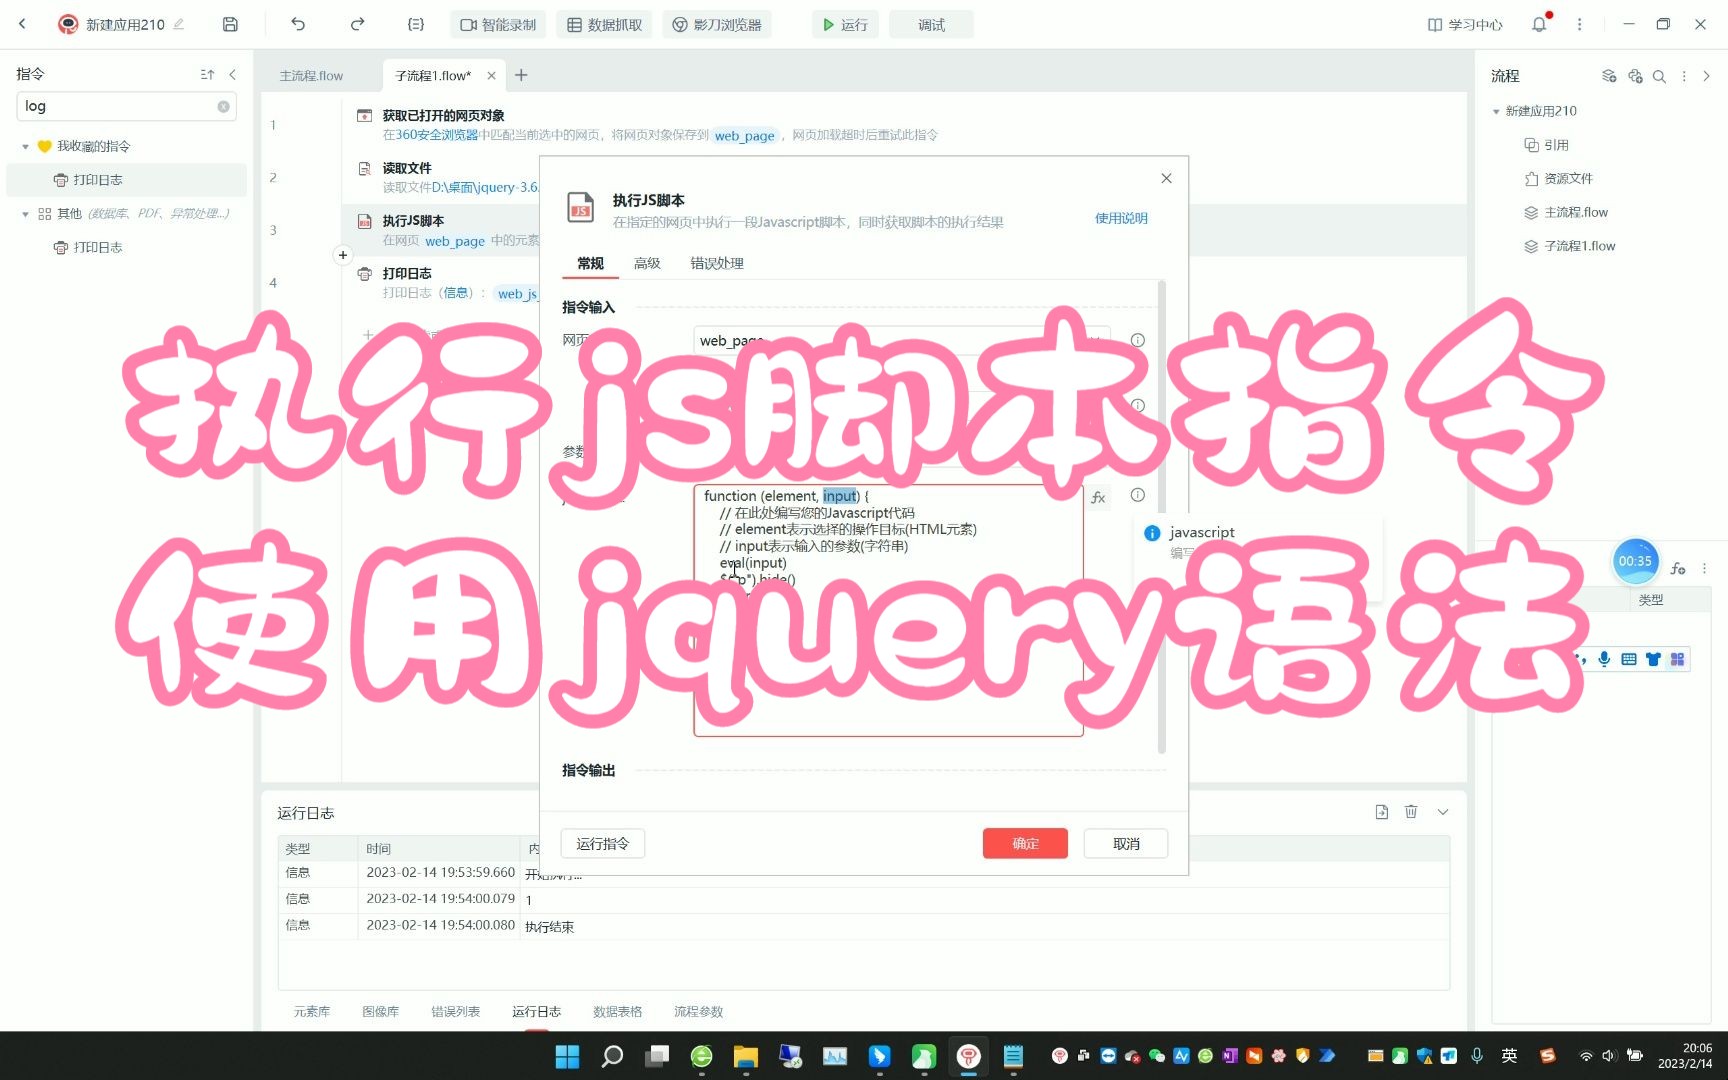Click the info icon beside 网页对象 field
The image size is (1728, 1080).
[x=1137, y=340]
